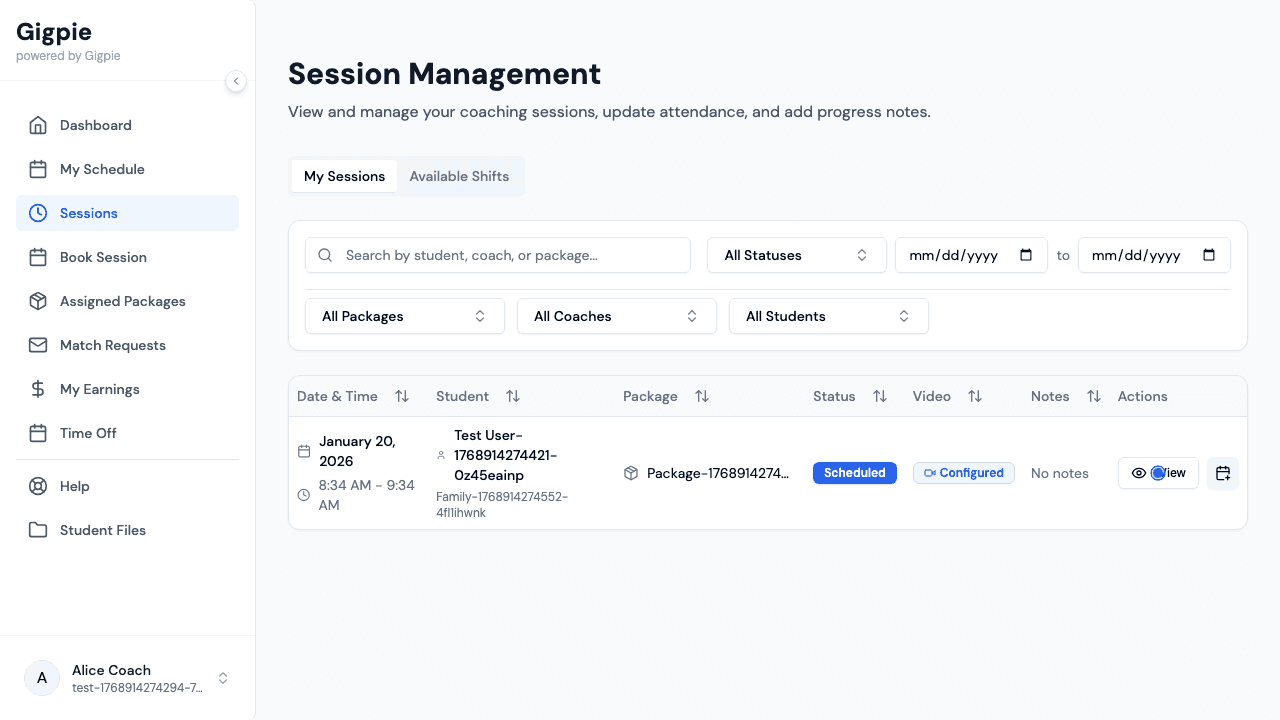Switch to the Available Shifts tab

[460, 176]
